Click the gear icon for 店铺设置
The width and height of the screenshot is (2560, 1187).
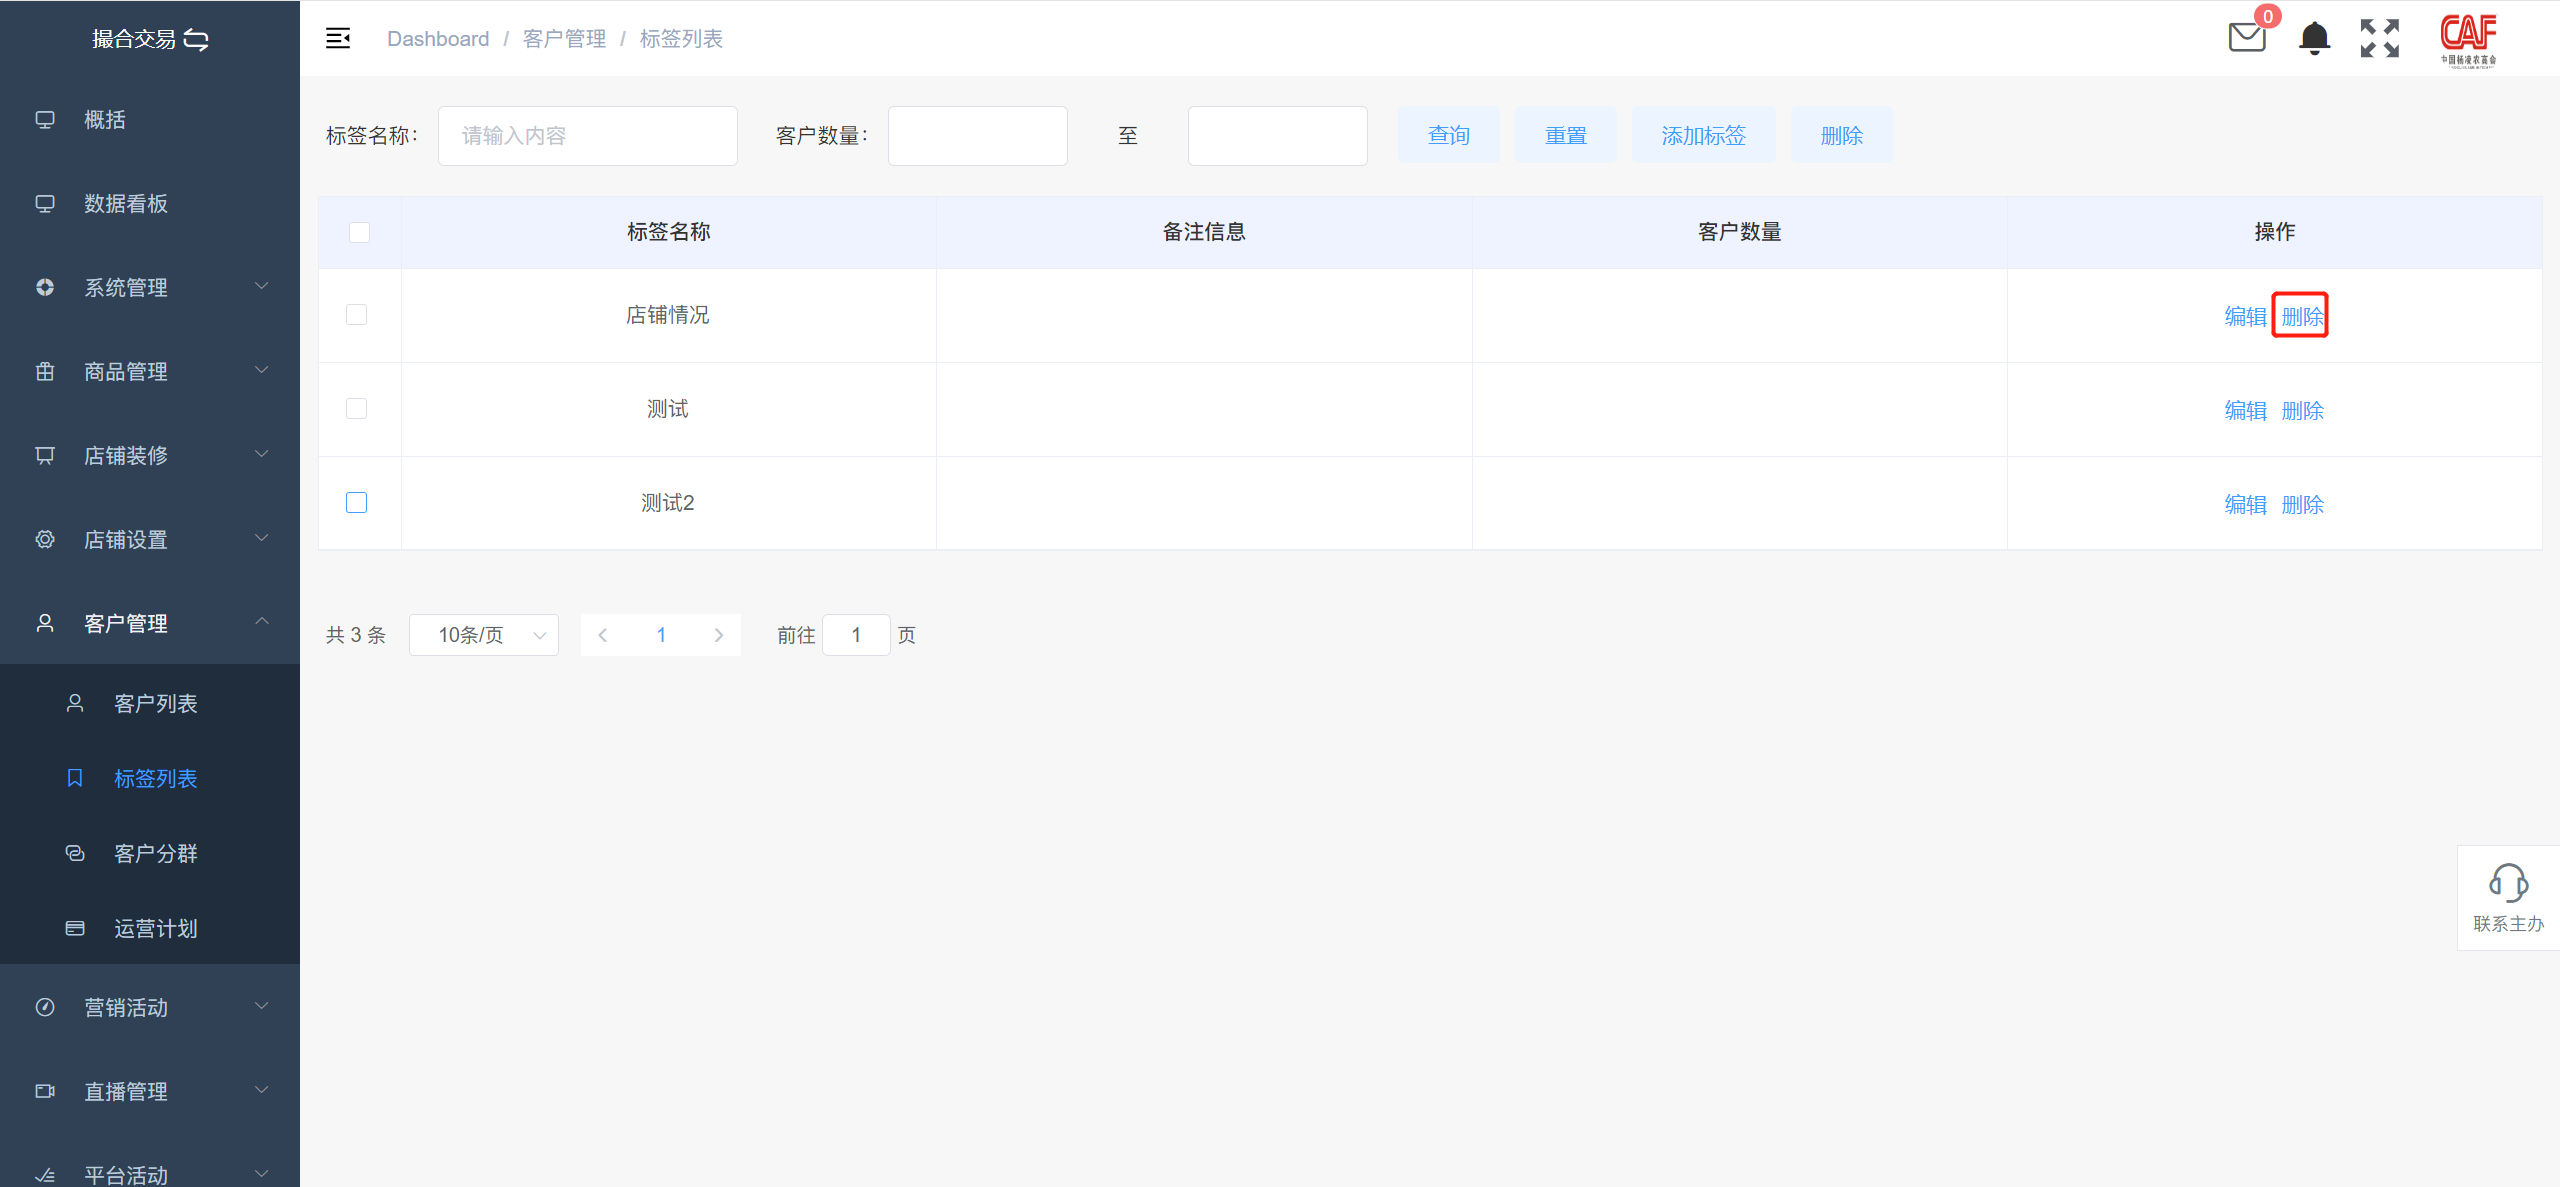(45, 540)
